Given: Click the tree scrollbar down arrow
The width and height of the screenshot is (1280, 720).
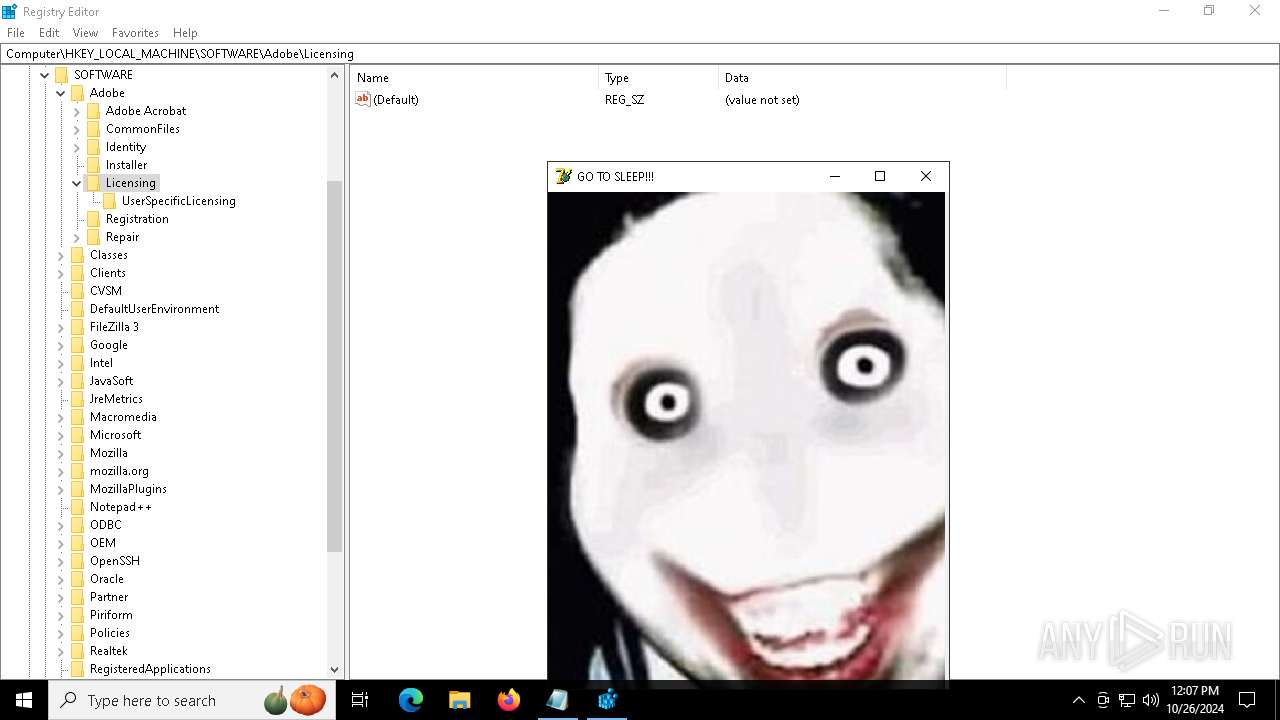Looking at the screenshot, I should 335,670.
